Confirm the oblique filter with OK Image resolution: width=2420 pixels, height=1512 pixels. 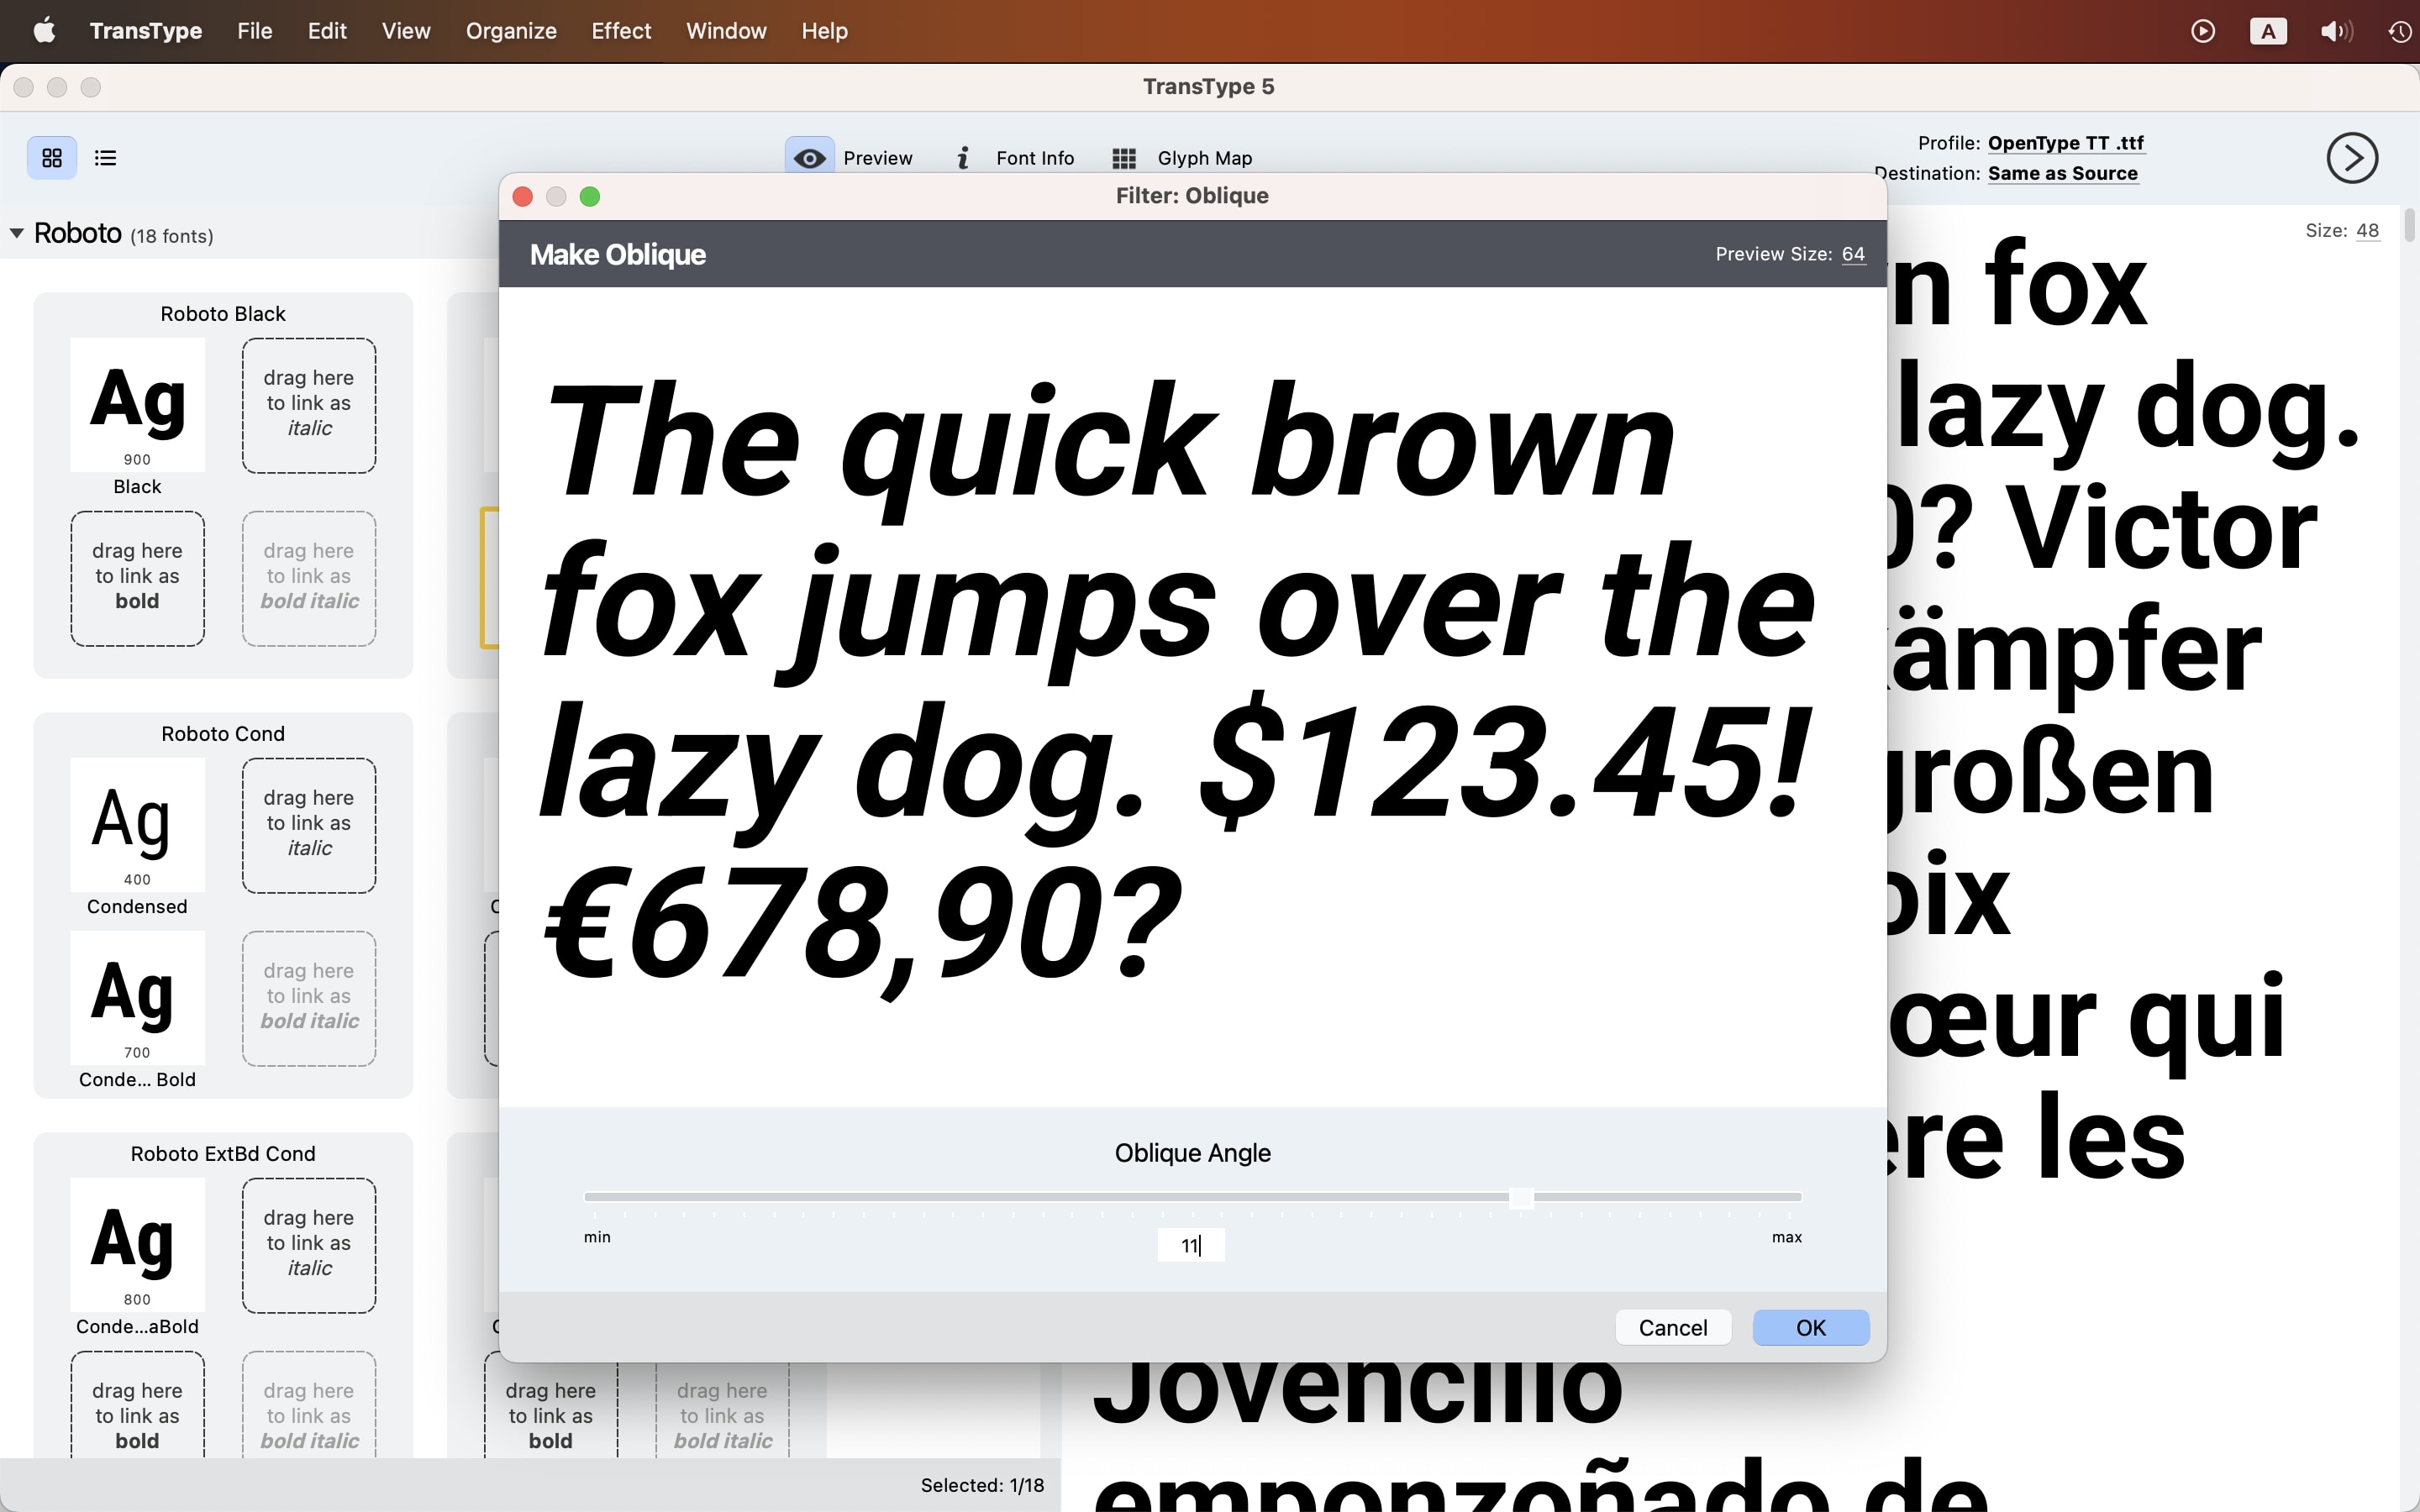point(1810,1327)
